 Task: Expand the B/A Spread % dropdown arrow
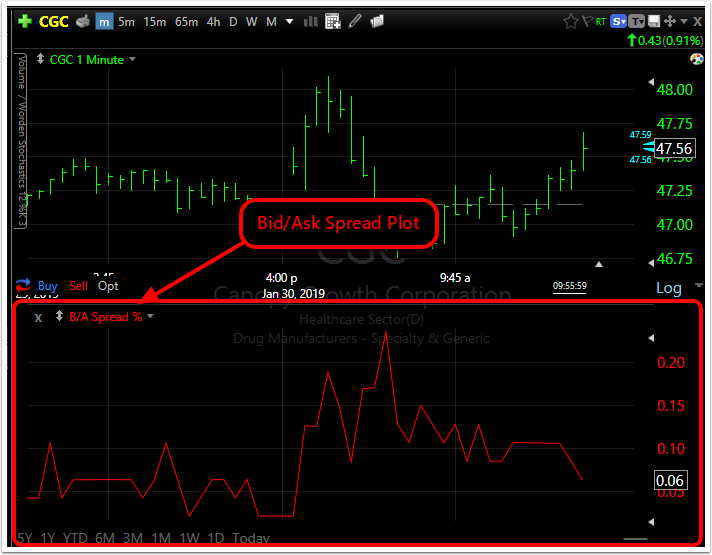[151, 316]
